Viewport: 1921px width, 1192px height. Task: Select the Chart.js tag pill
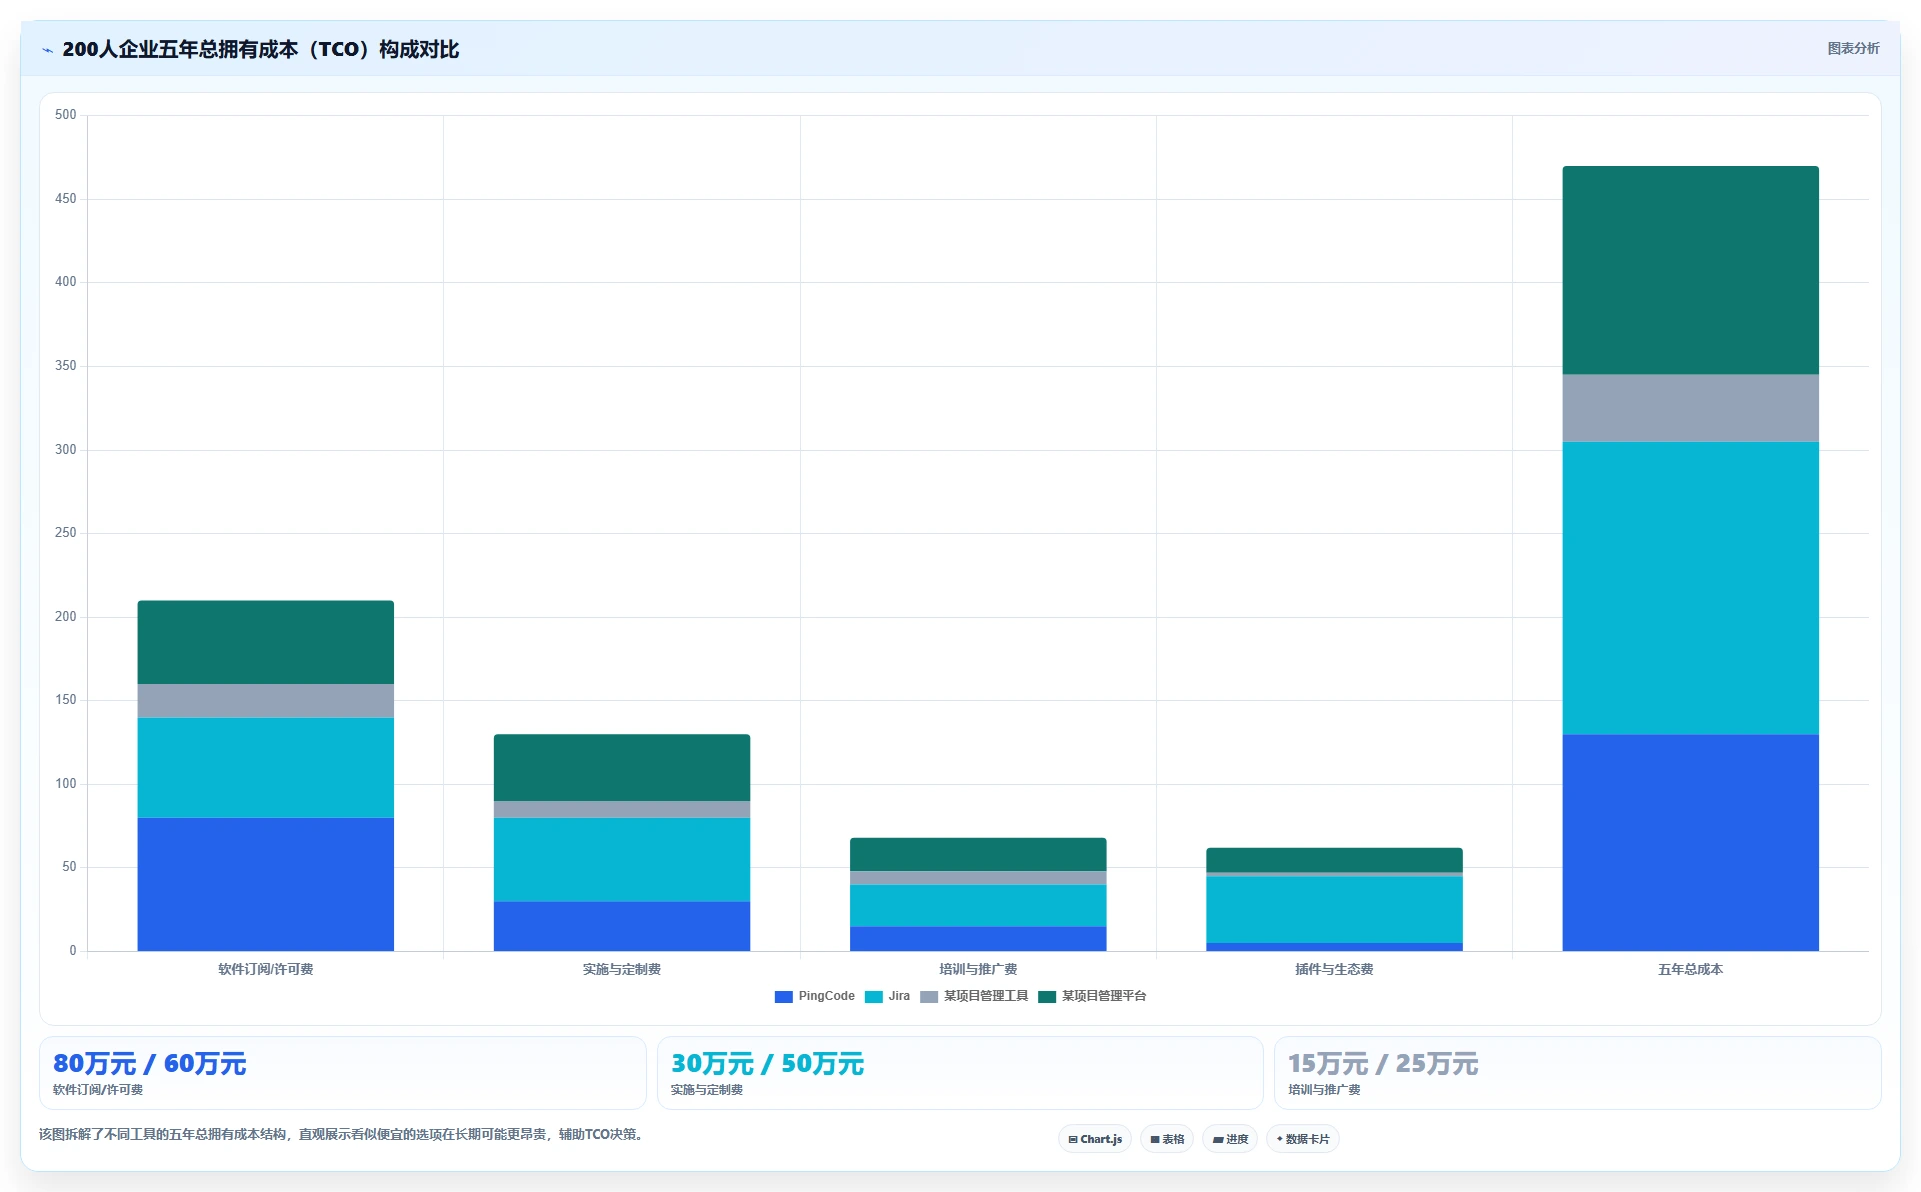tap(1095, 1139)
